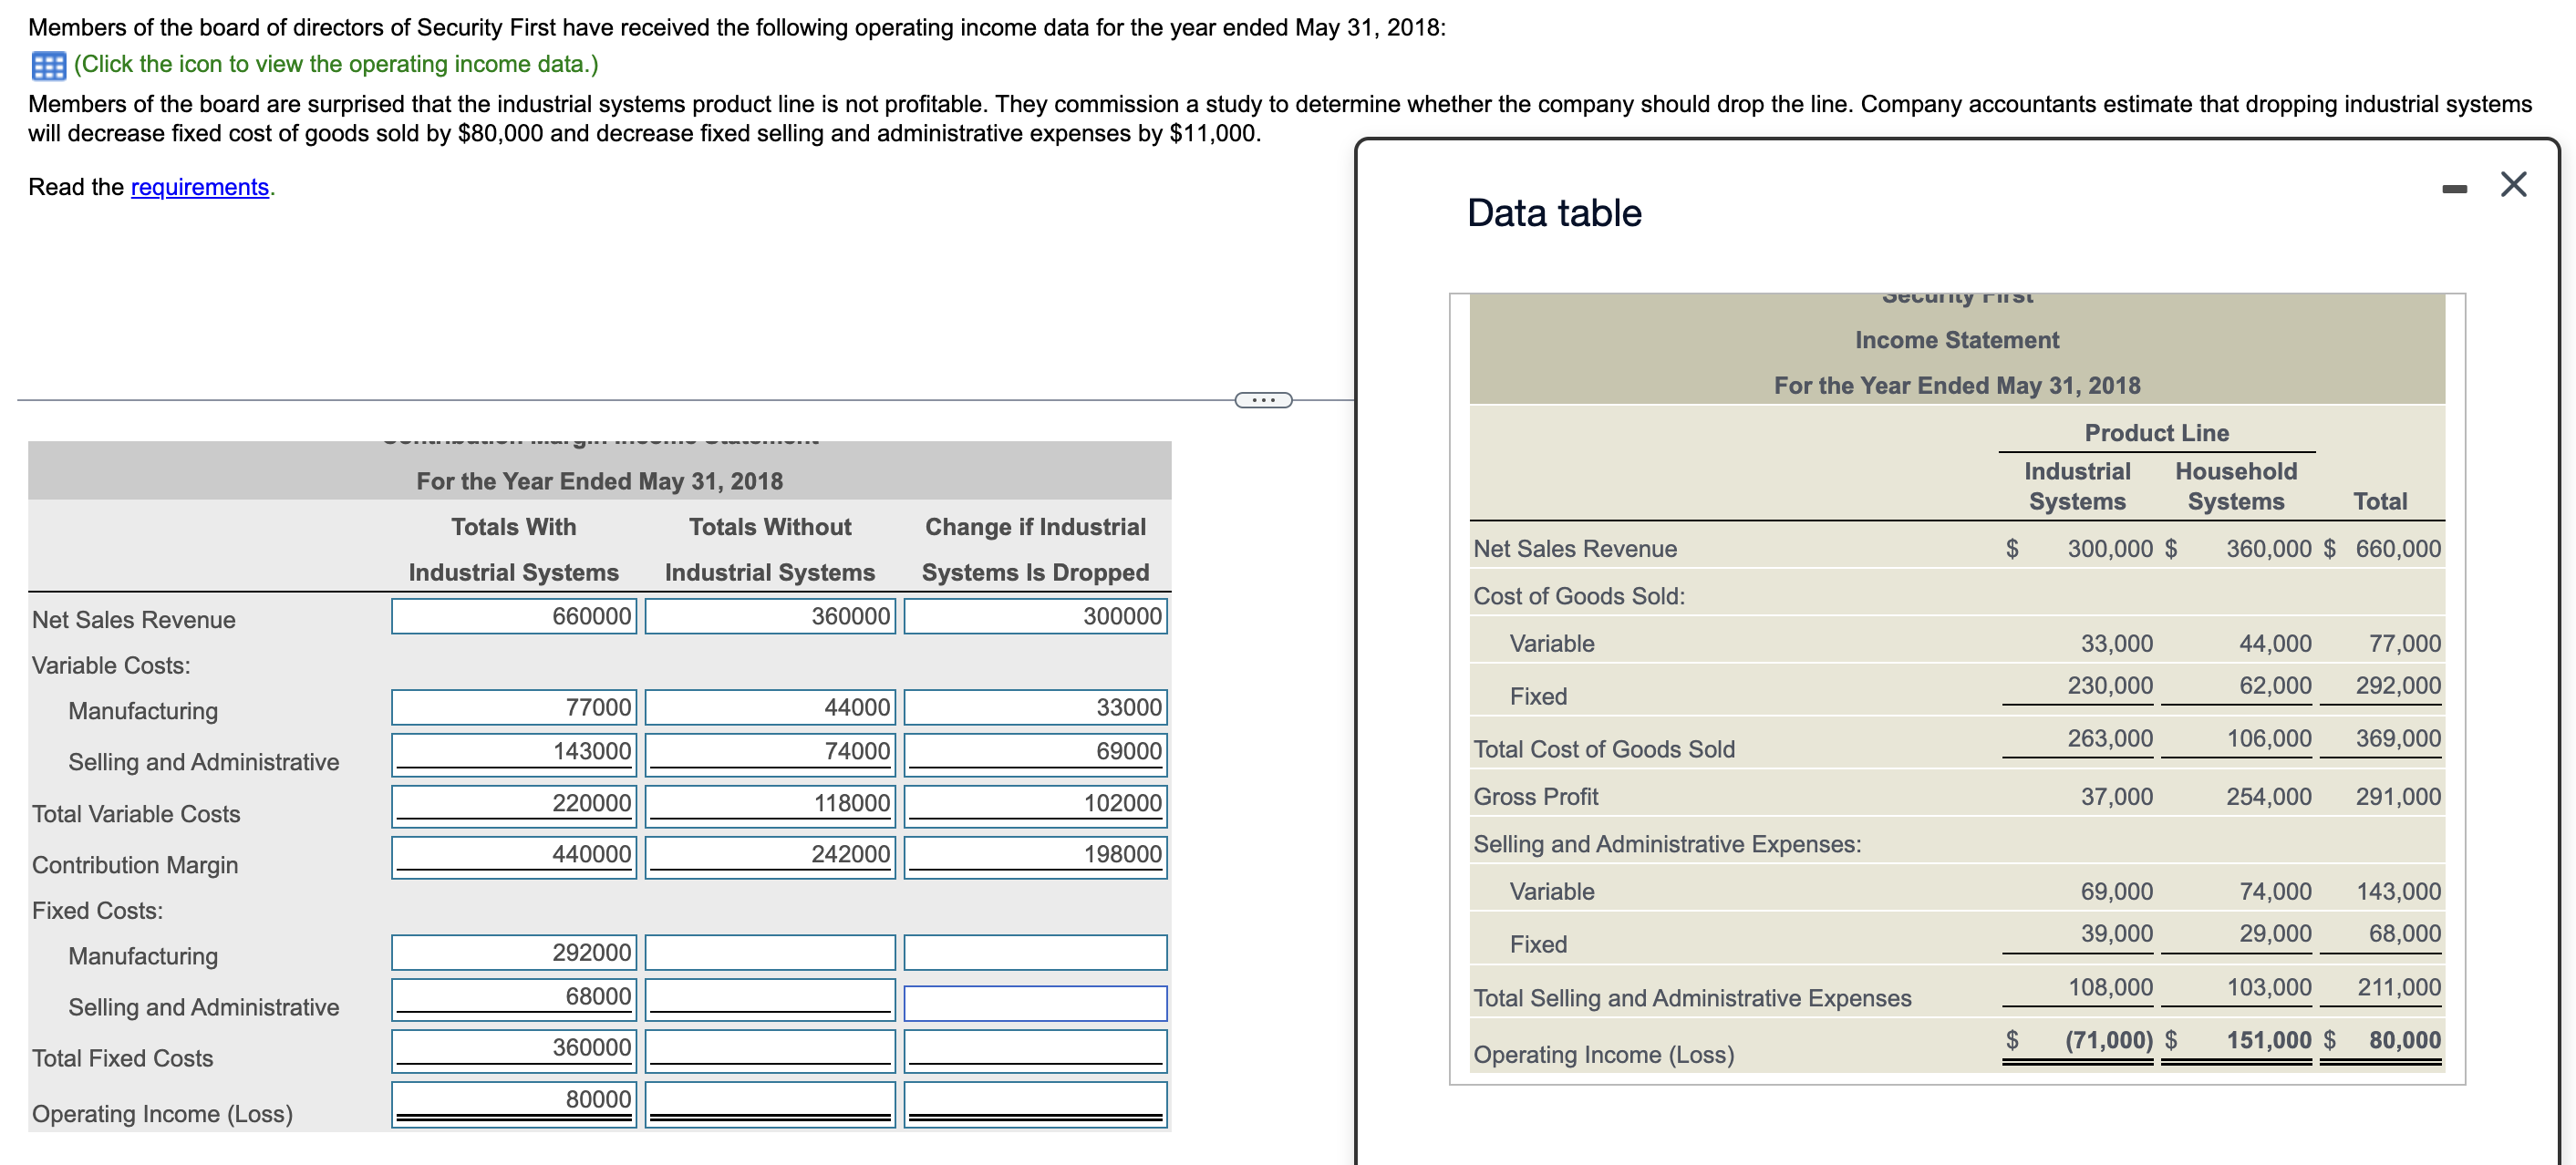
Task: Open the requirements link
Action: click(200, 187)
